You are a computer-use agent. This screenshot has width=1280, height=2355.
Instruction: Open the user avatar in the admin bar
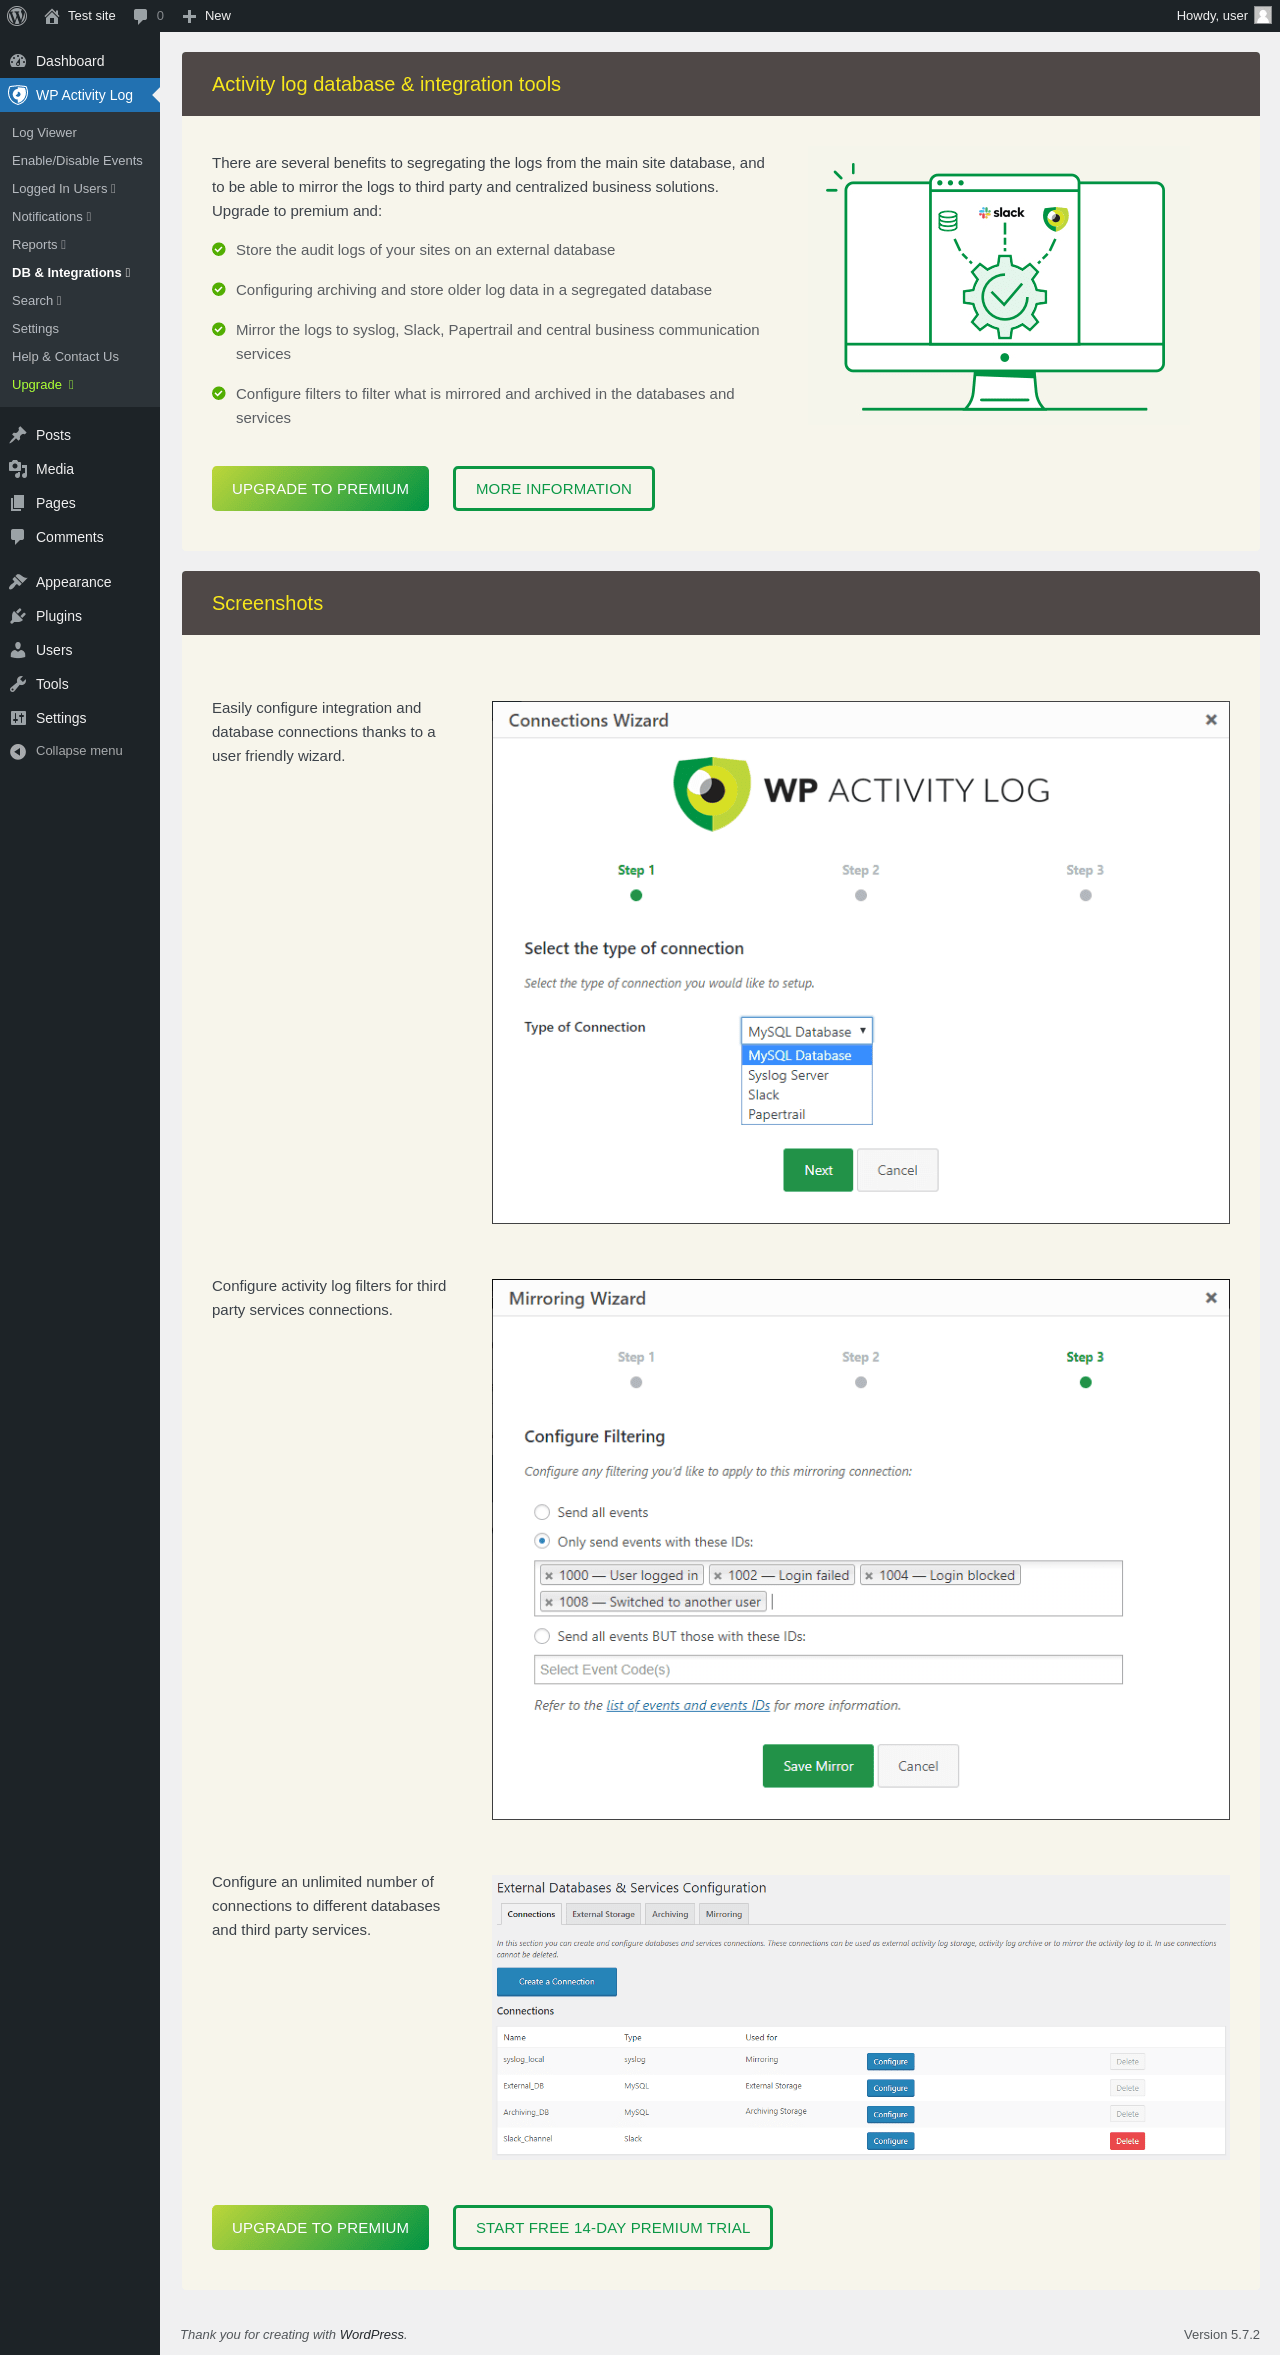point(1262,16)
